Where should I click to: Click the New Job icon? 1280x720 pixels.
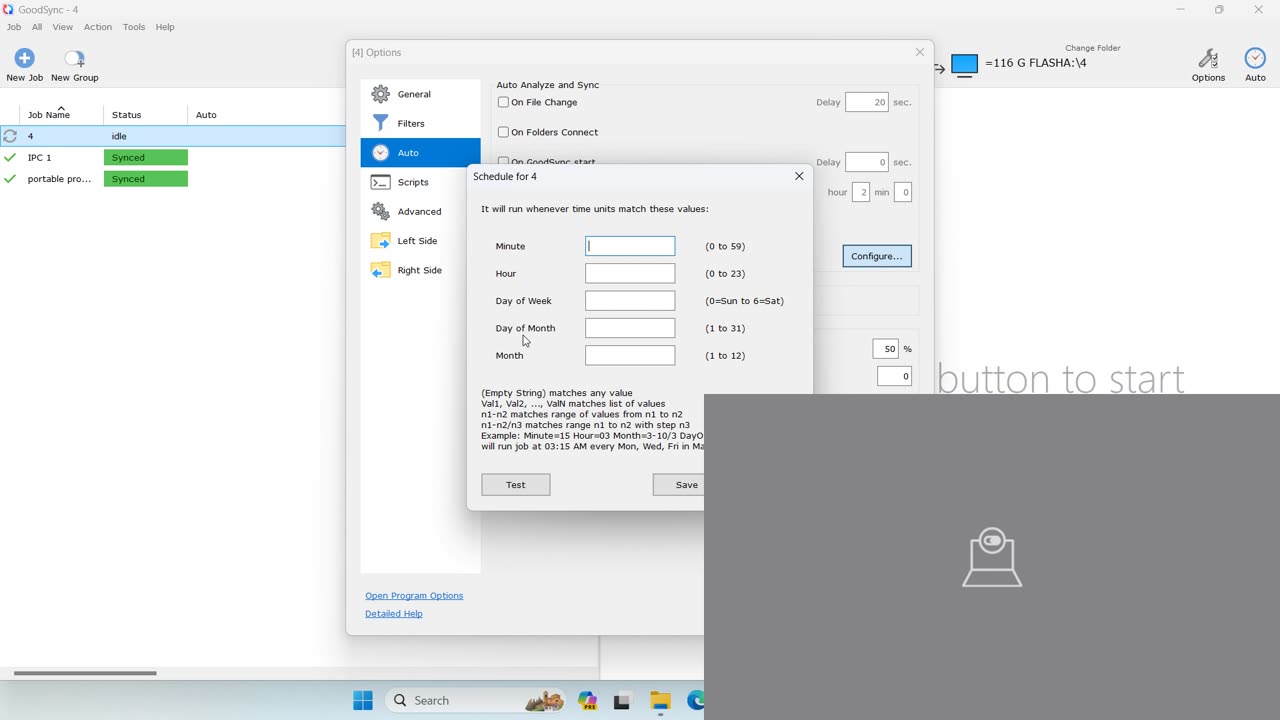pos(24,58)
